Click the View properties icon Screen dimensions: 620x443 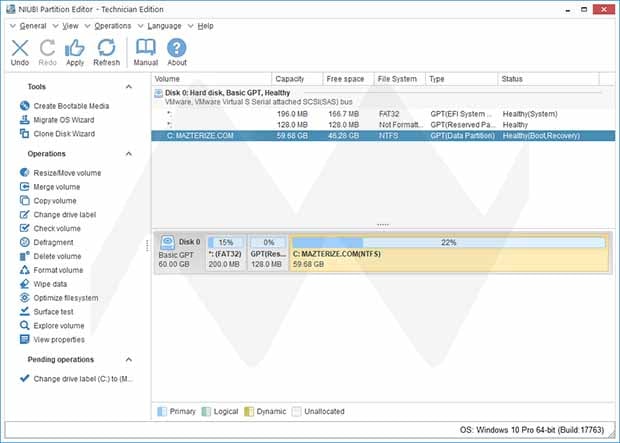click(x=25, y=339)
